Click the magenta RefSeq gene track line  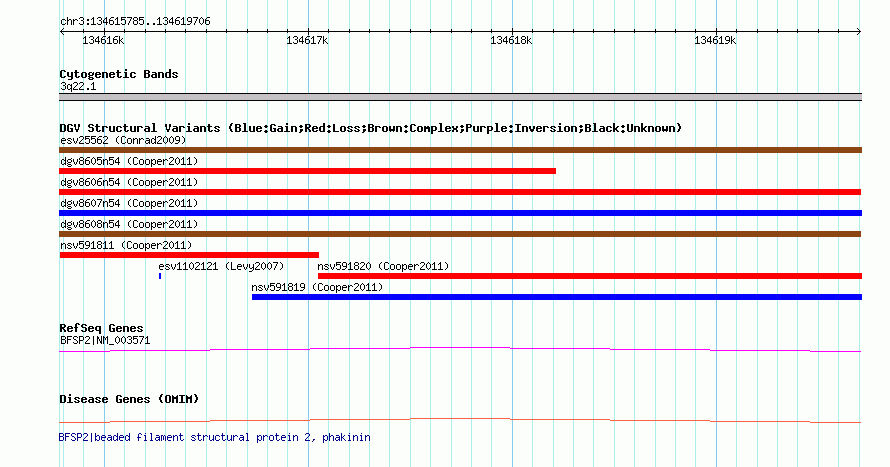tap(460, 350)
